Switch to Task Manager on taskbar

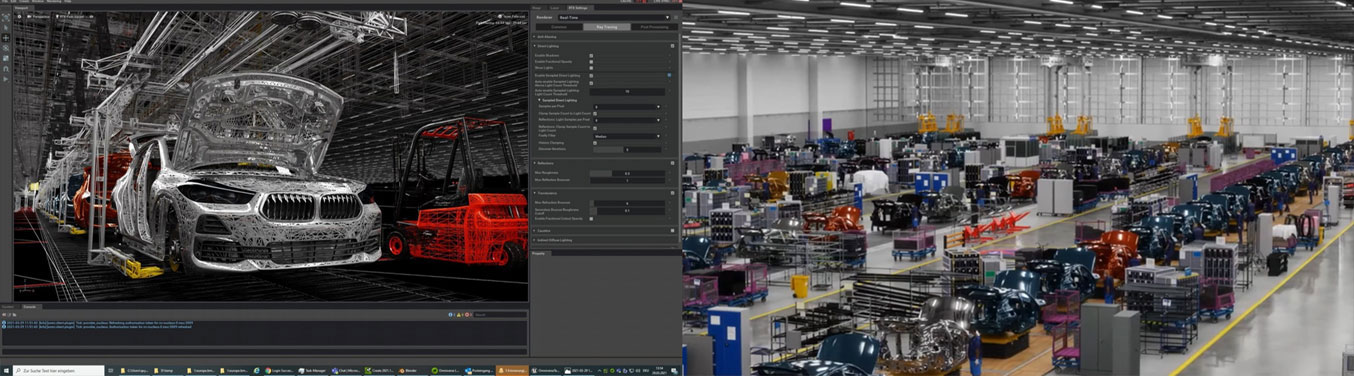[x=313, y=370]
